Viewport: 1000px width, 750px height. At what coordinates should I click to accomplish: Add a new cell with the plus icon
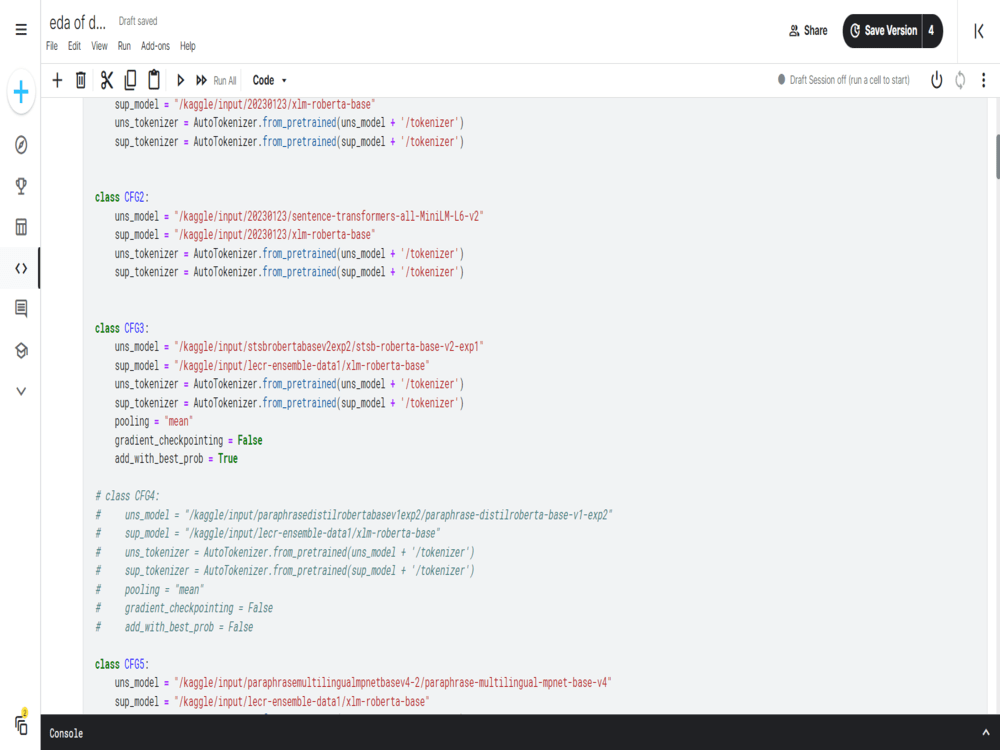[57, 80]
